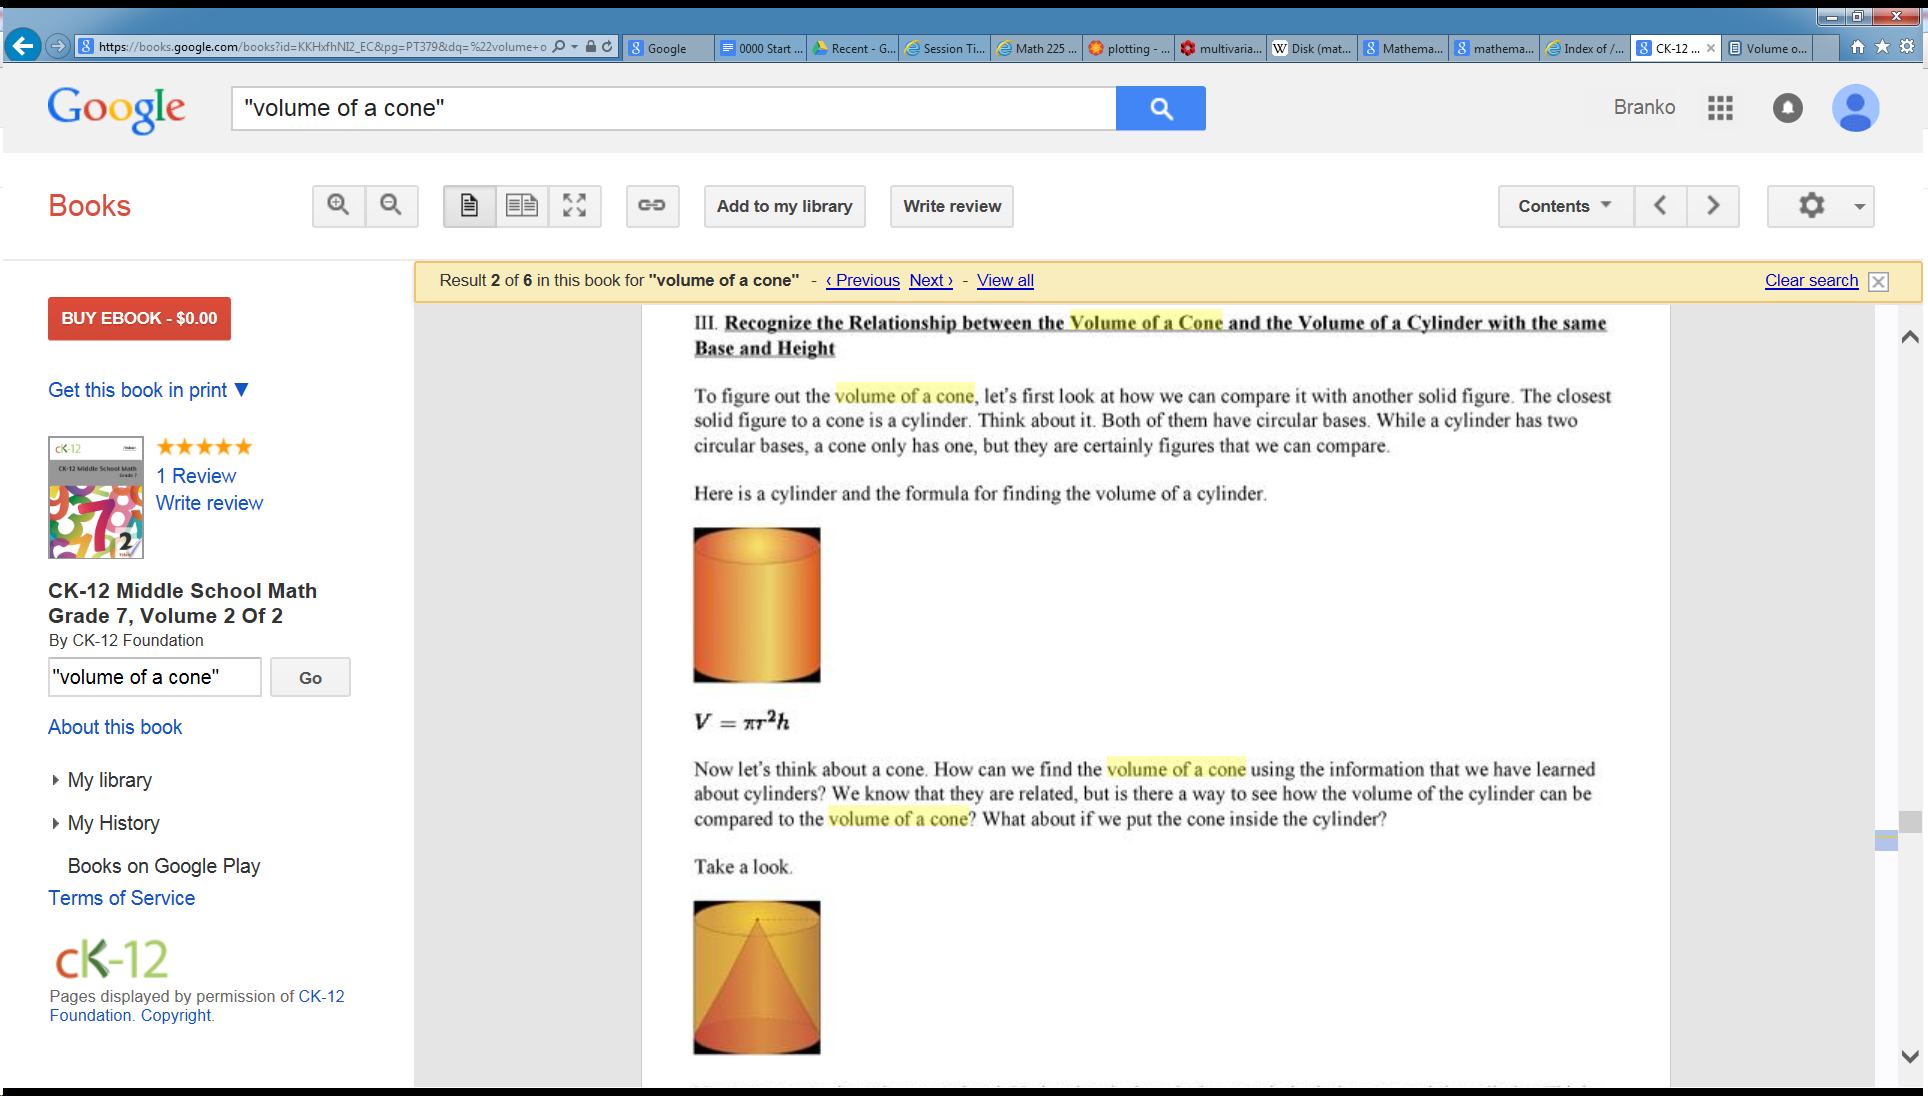Switch to the Google browser tab
Screen dimensions: 1928x1096
pos(667,48)
